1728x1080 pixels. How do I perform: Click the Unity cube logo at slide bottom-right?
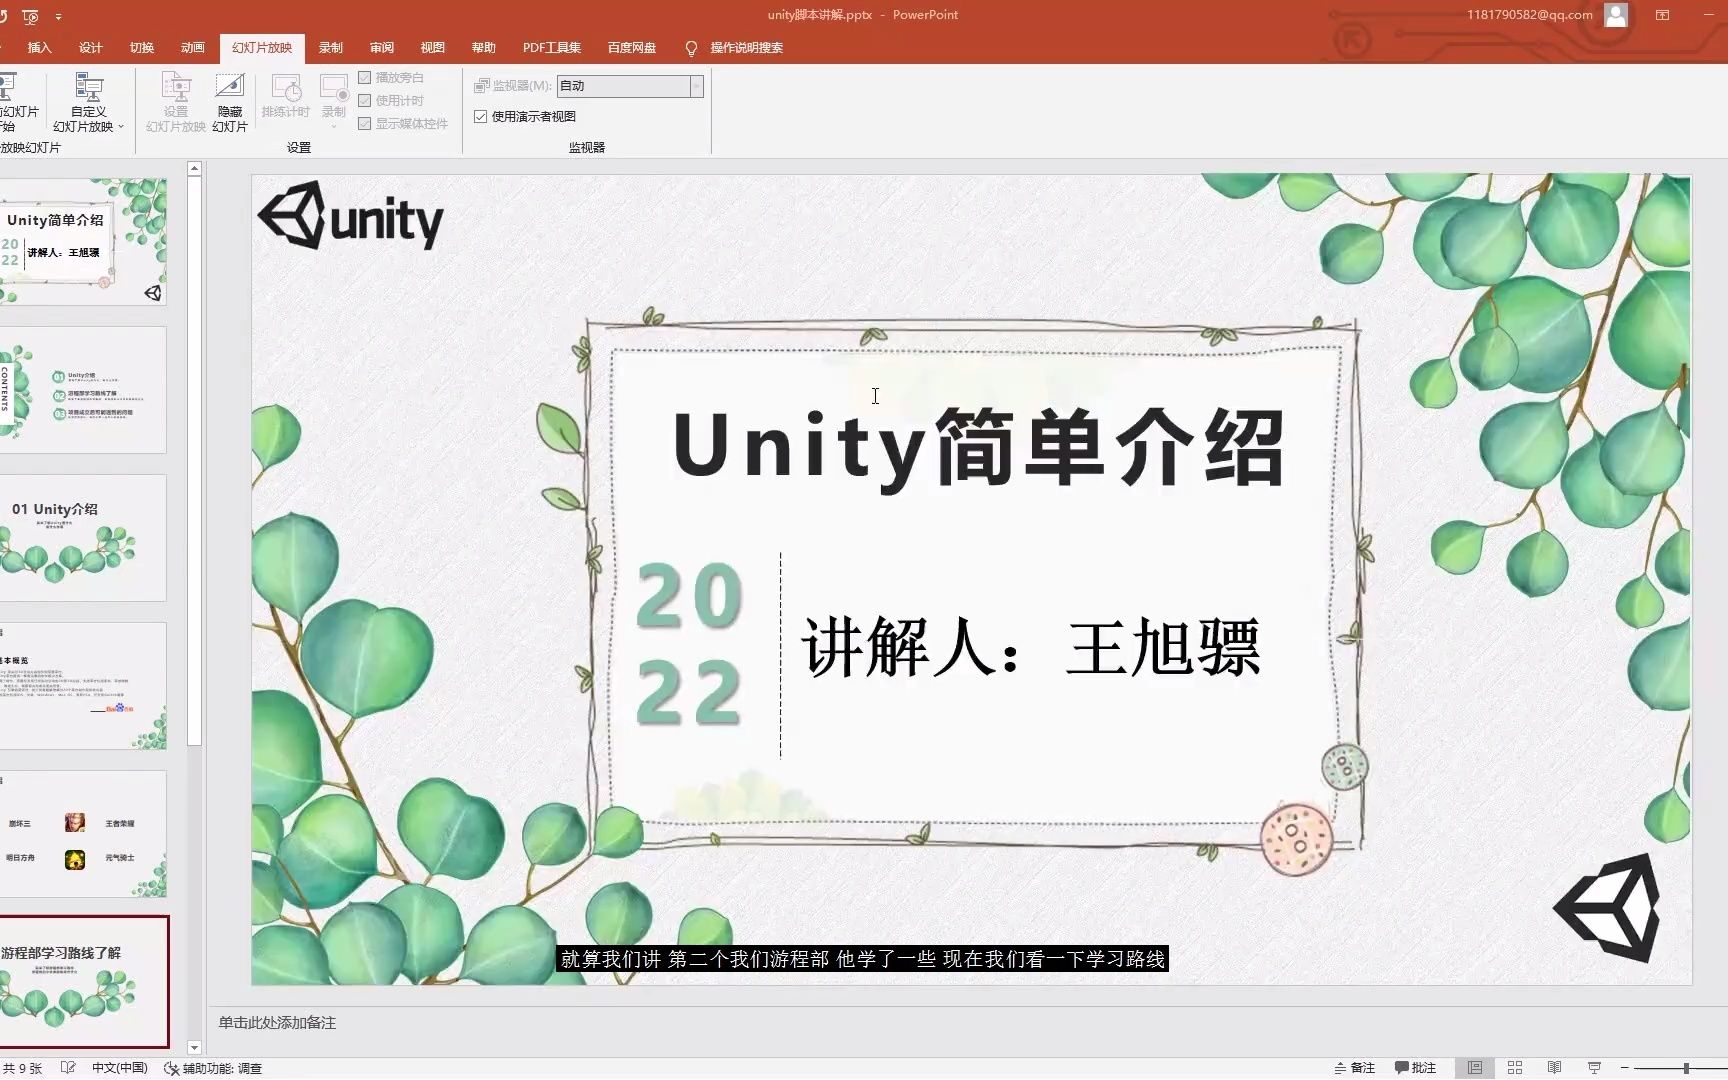coord(1608,908)
